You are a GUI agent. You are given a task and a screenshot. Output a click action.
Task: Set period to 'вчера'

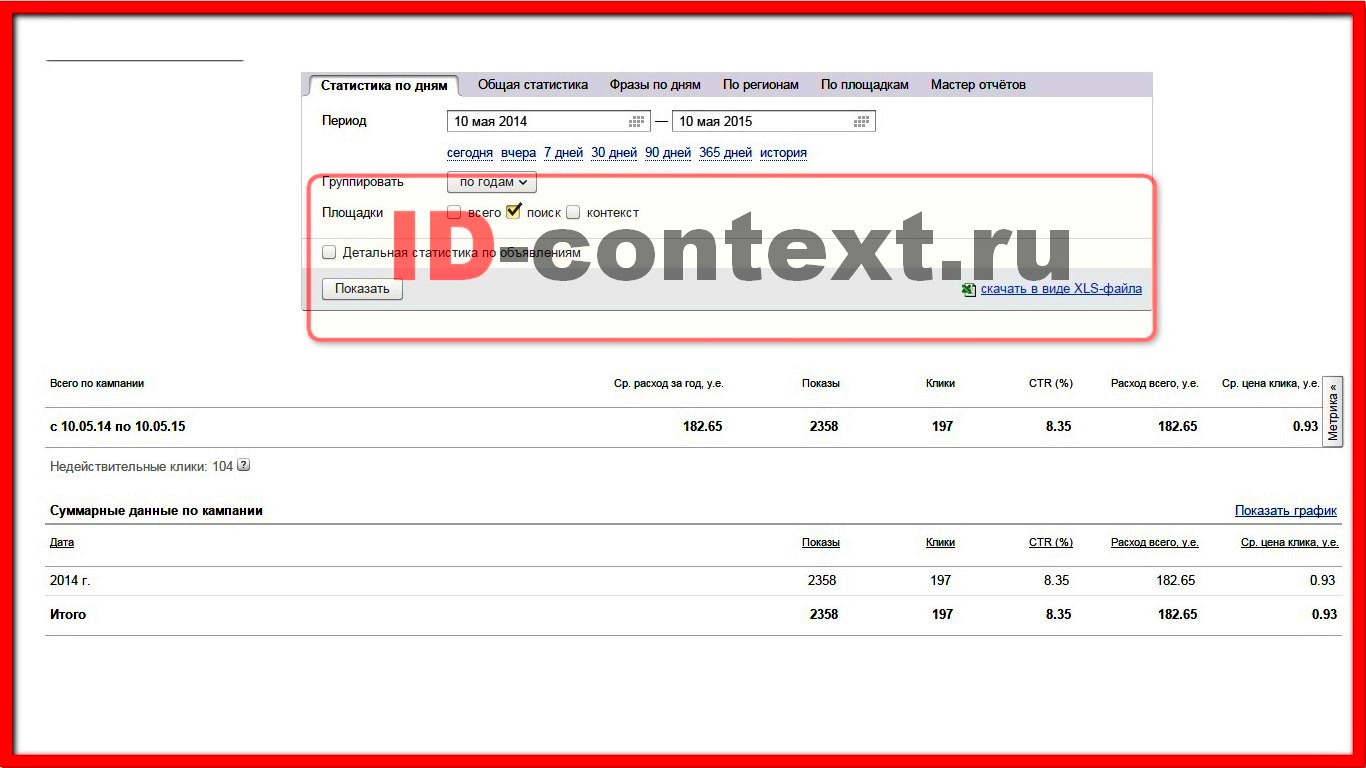[519, 153]
